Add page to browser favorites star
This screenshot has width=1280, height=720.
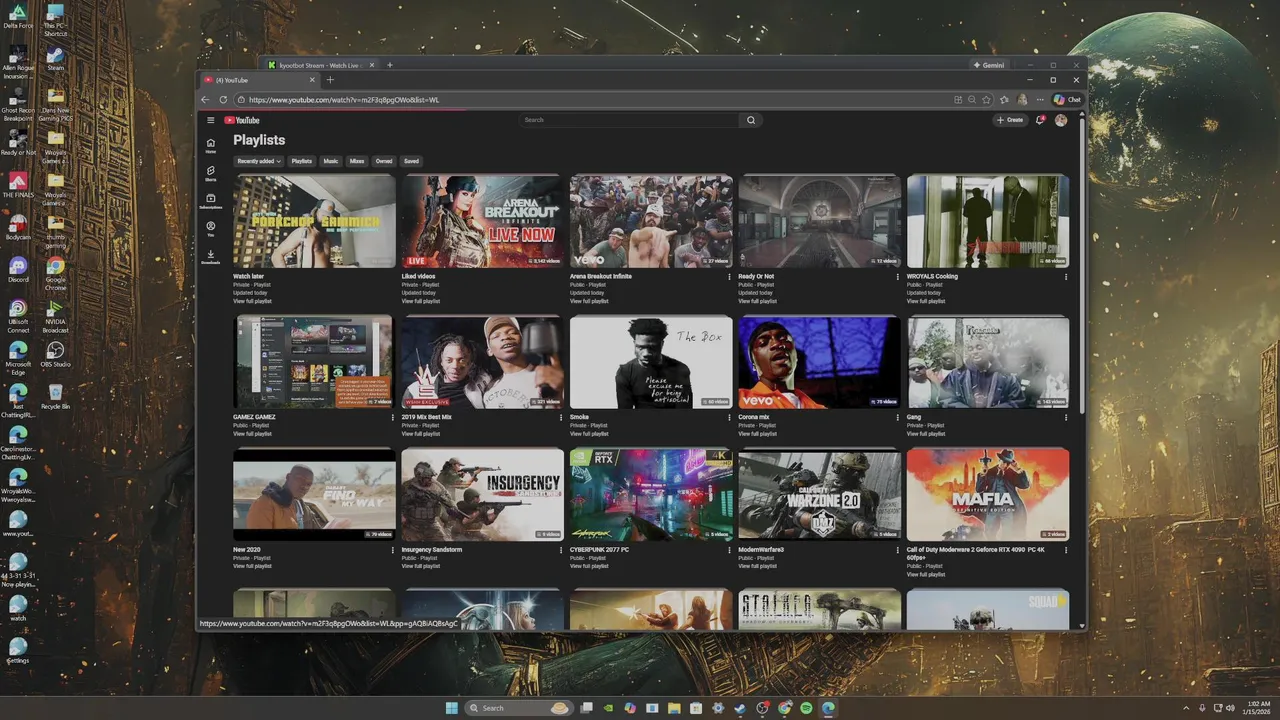tap(986, 100)
